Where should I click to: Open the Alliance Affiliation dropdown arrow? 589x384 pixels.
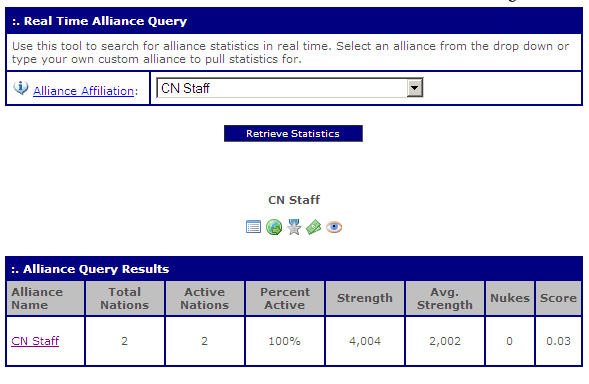pos(415,88)
